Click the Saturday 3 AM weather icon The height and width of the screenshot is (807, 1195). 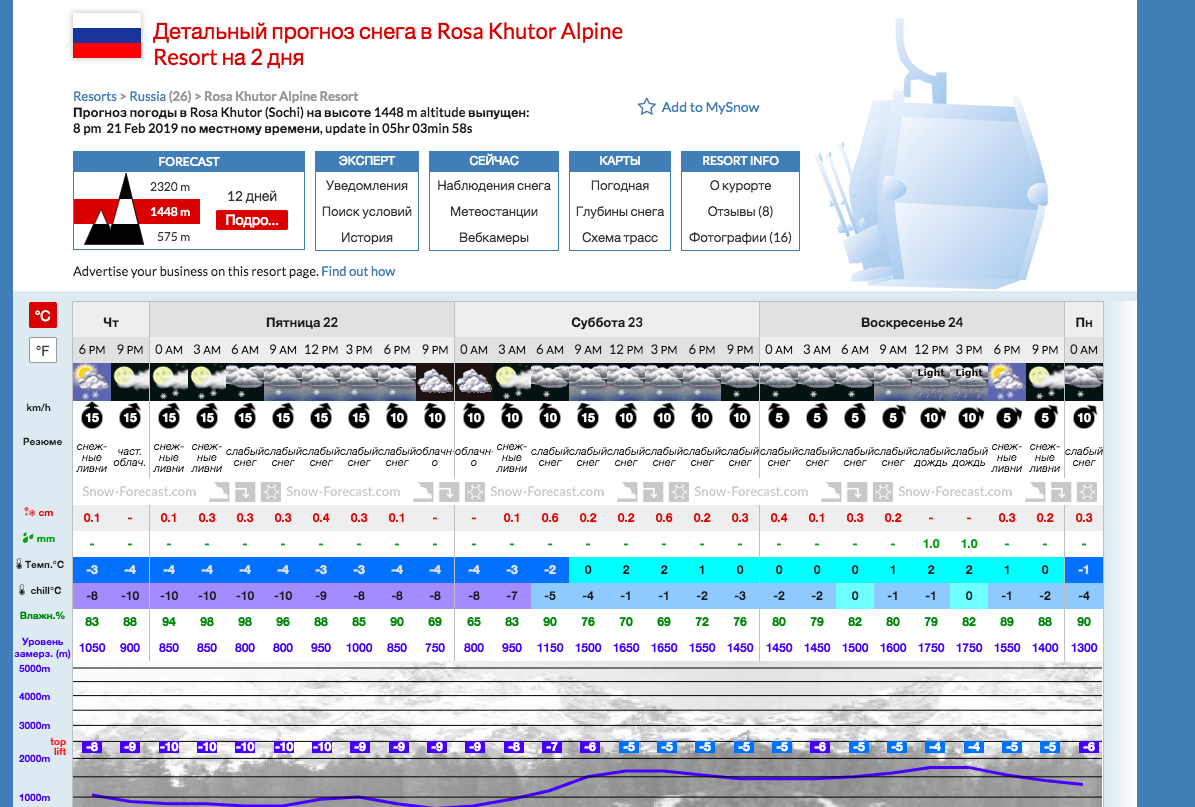pos(512,383)
